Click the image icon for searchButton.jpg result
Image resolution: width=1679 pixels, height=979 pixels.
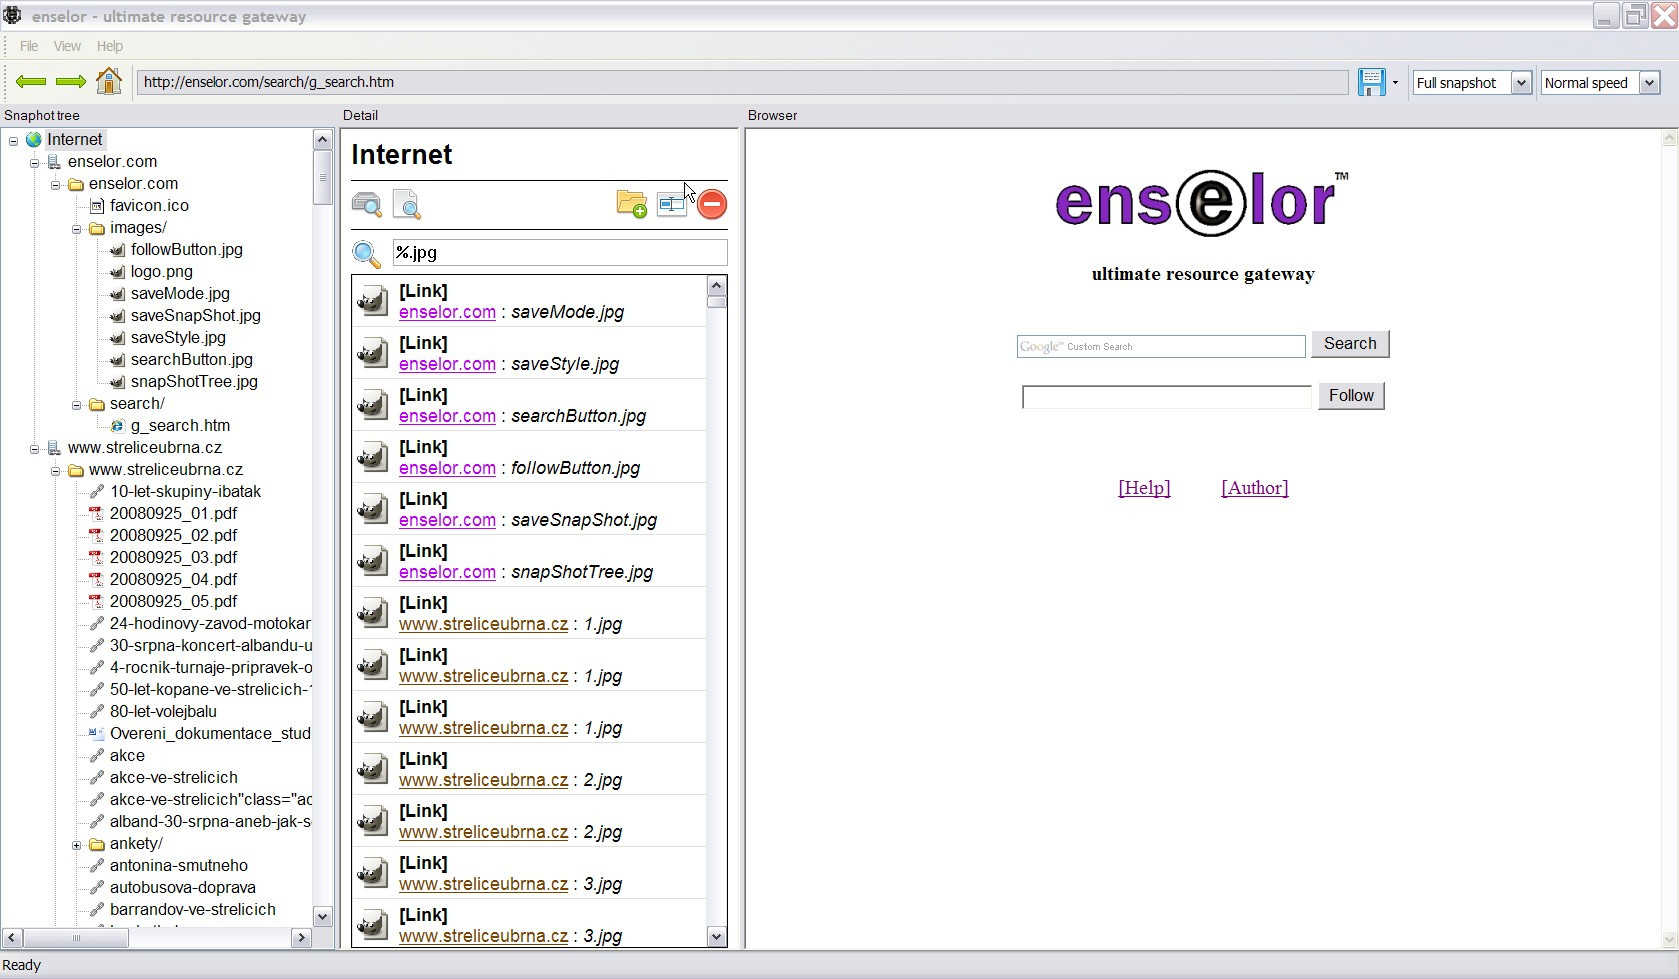pyautogui.click(x=372, y=405)
